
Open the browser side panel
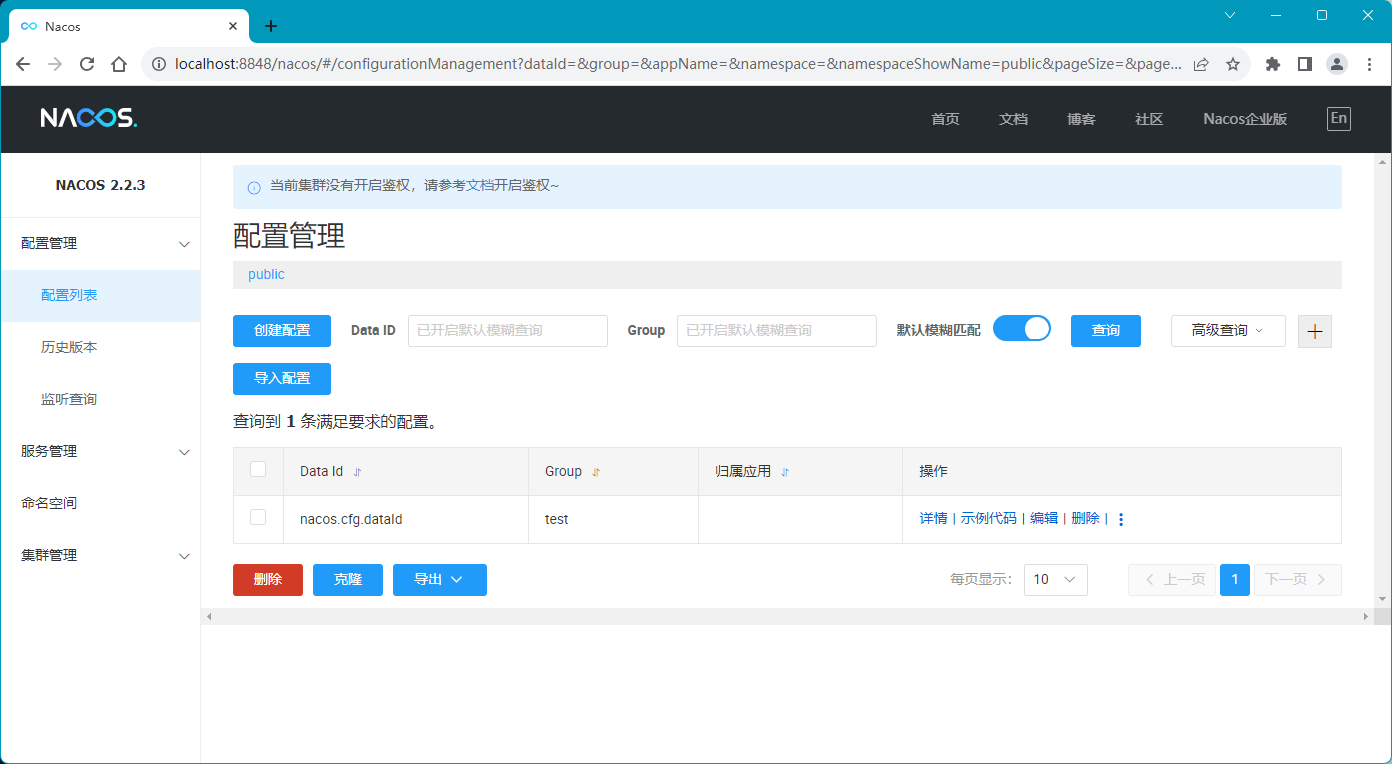coord(1305,64)
